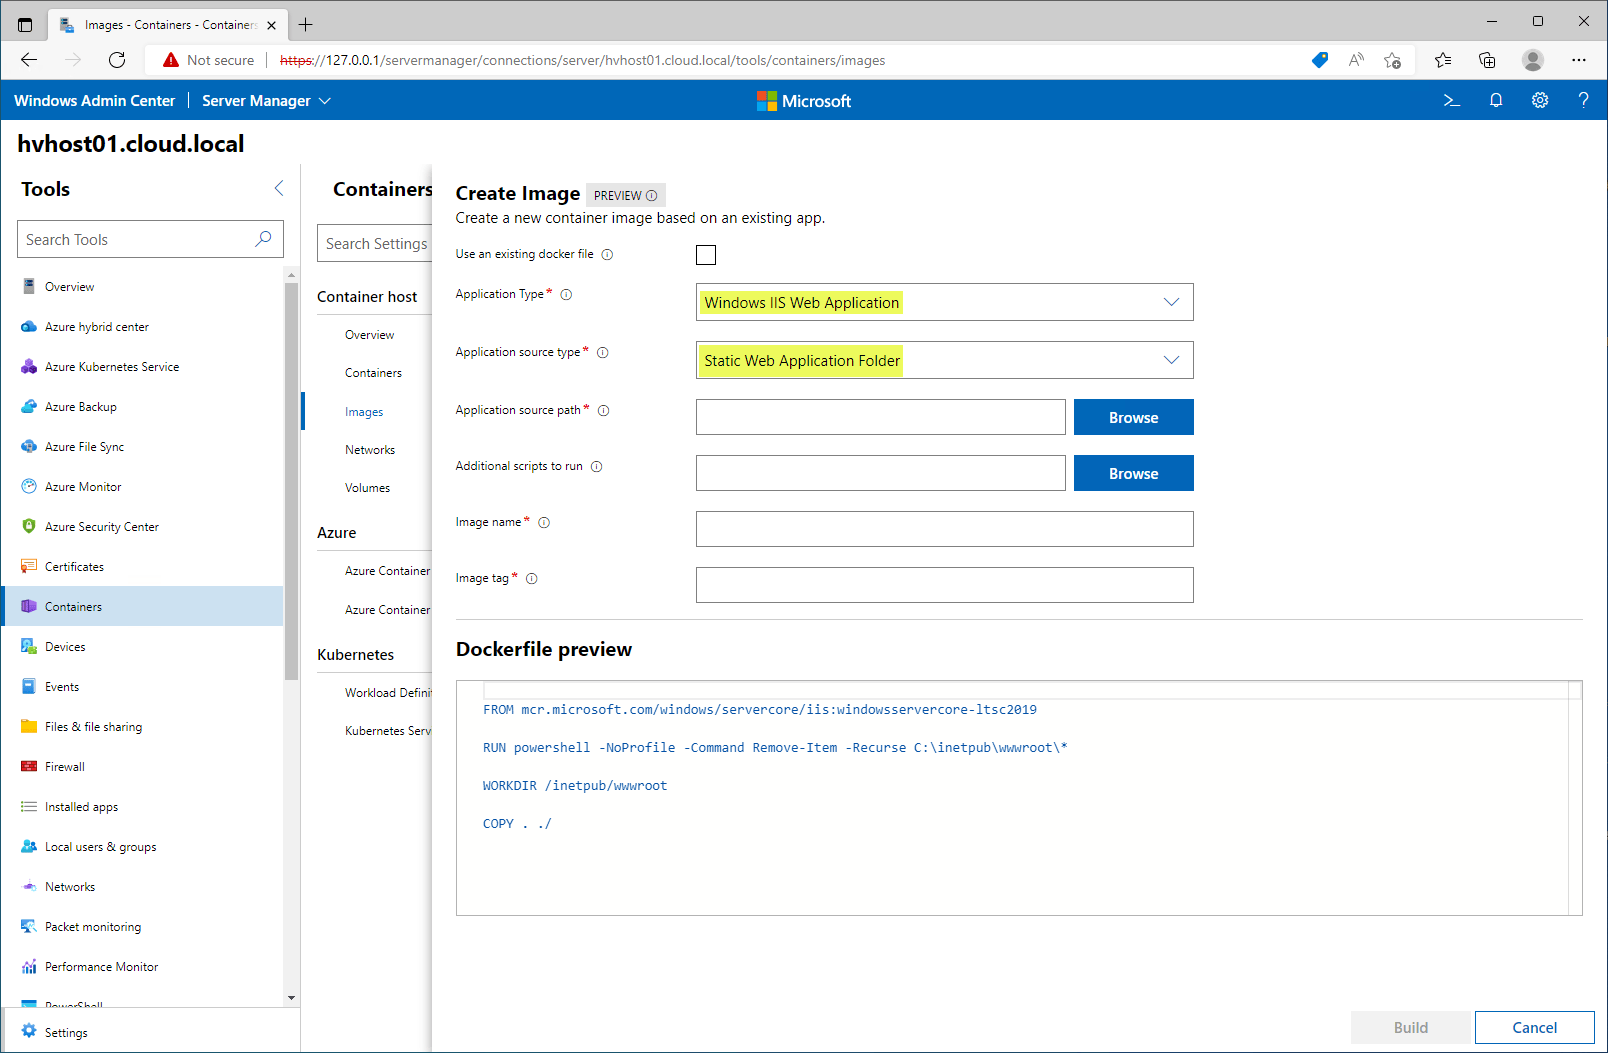This screenshot has width=1608, height=1053.
Task: Click the Application source path field
Action: [x=881, y=417]
